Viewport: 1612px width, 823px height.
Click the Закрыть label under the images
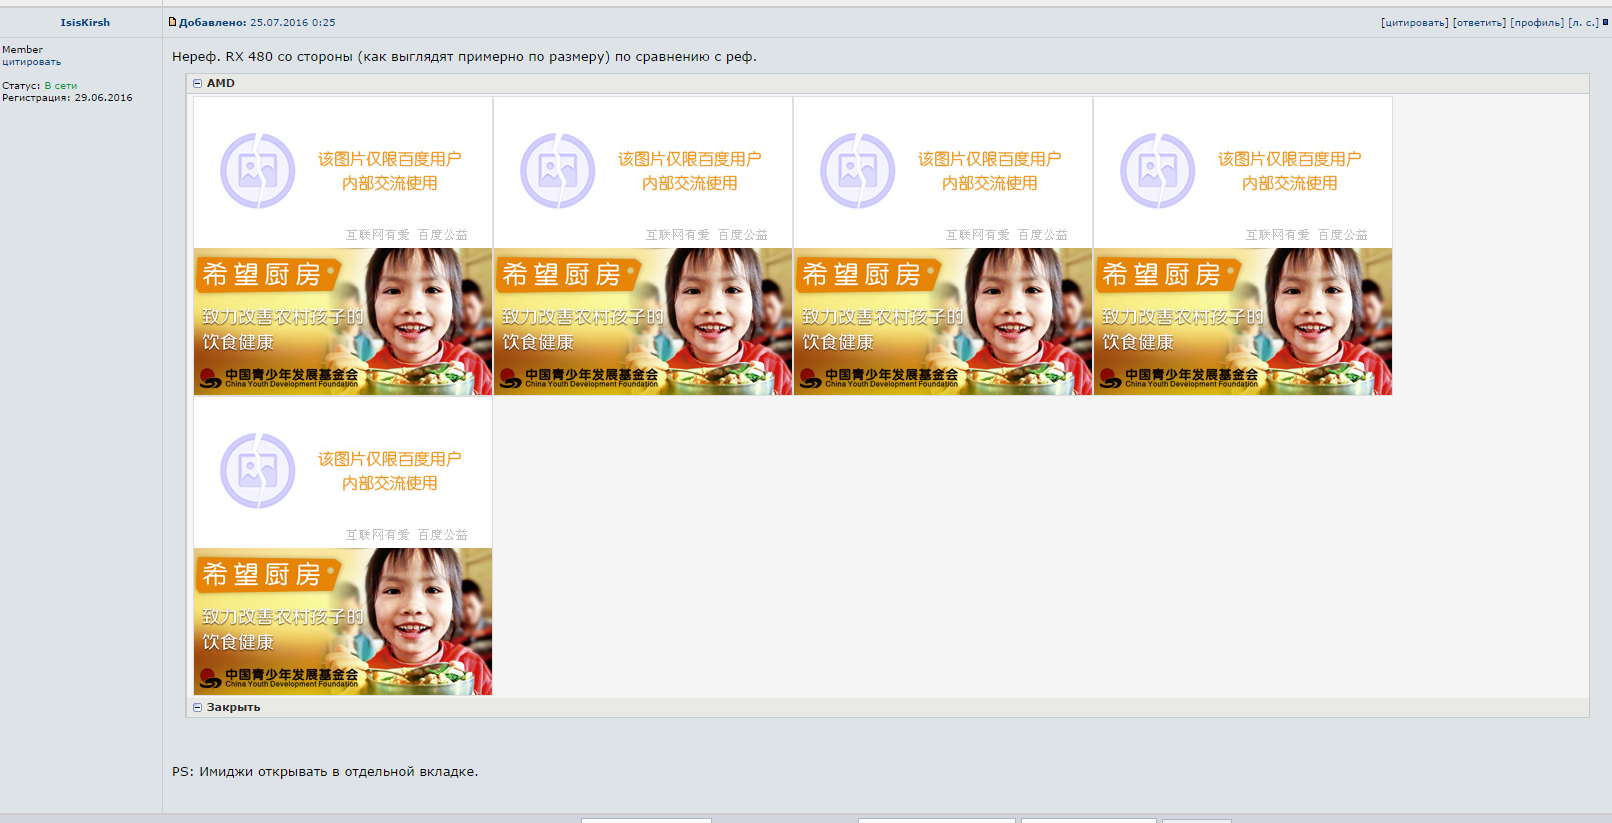[233, 708]
